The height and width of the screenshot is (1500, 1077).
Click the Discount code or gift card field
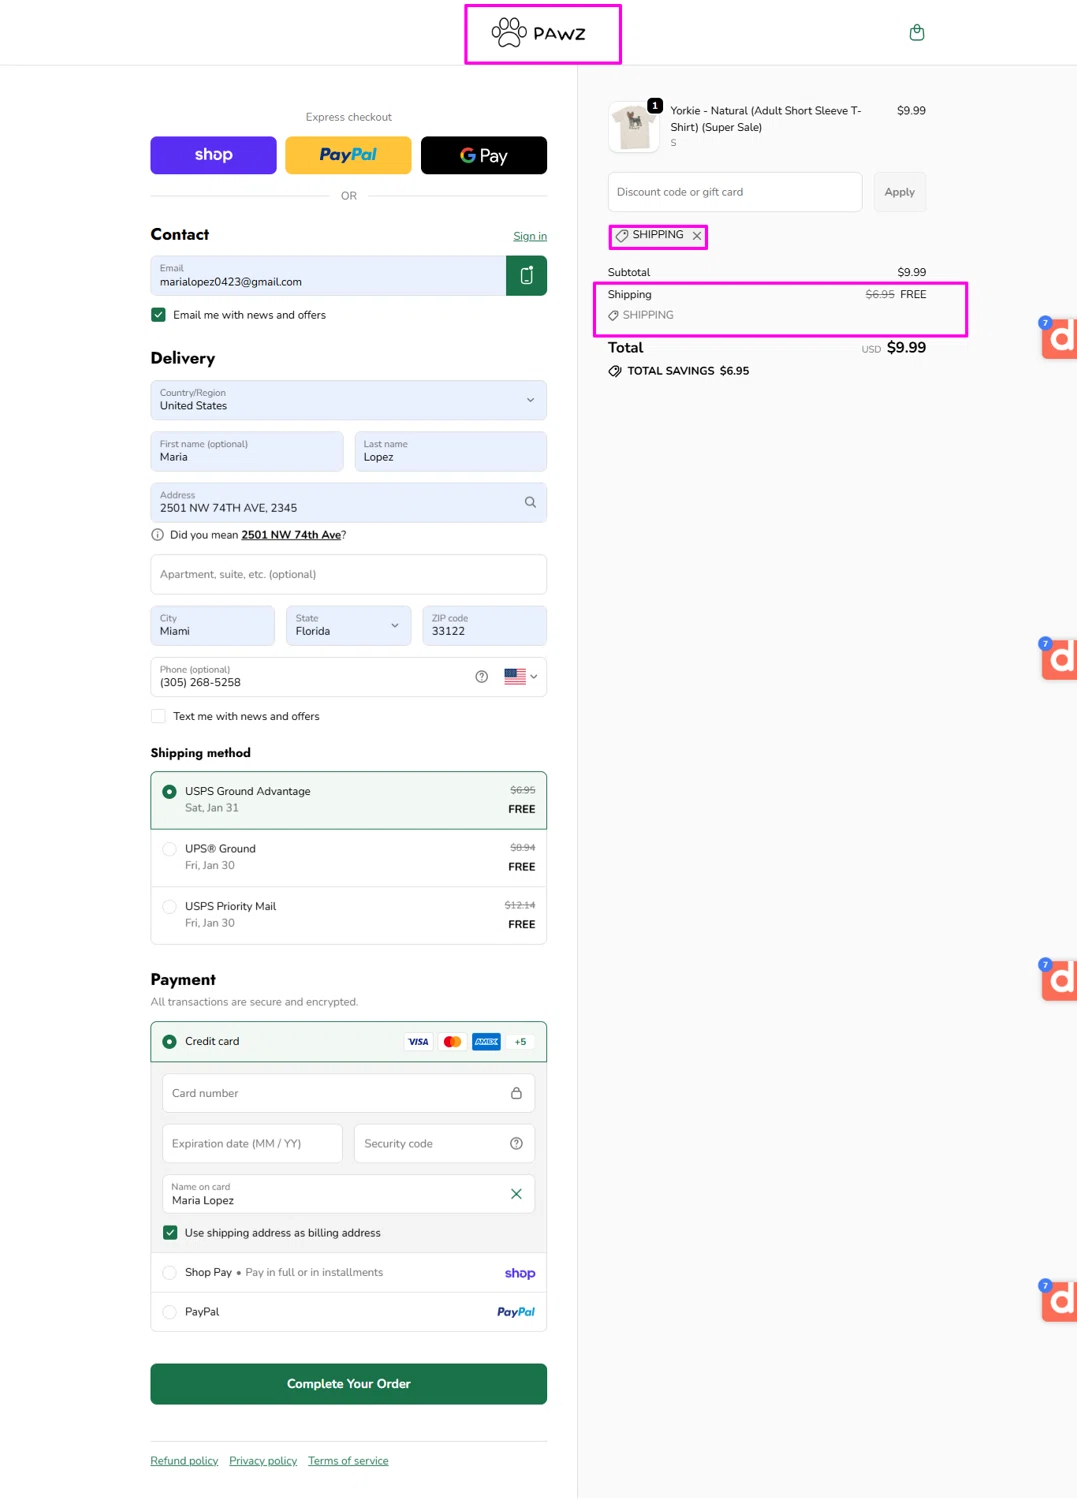tap(735, 192)
